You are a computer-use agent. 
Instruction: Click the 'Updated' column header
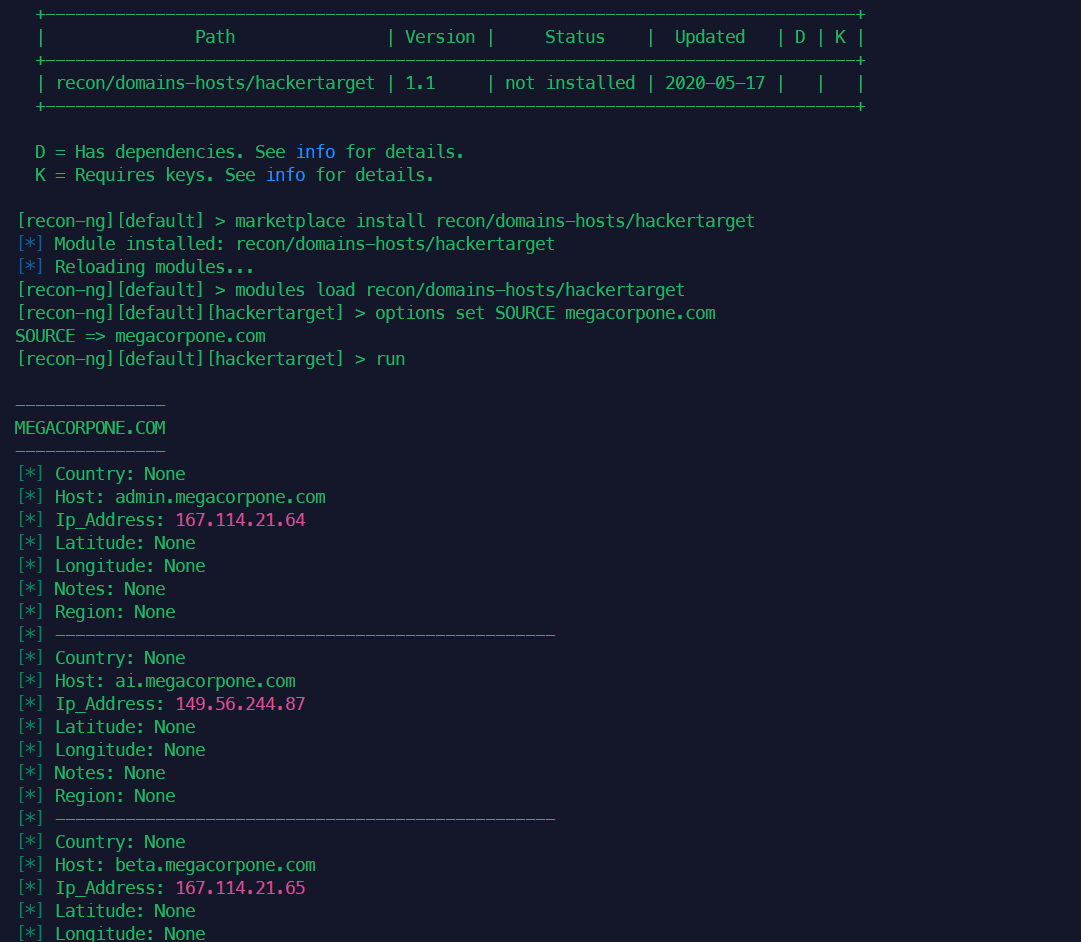709,37
